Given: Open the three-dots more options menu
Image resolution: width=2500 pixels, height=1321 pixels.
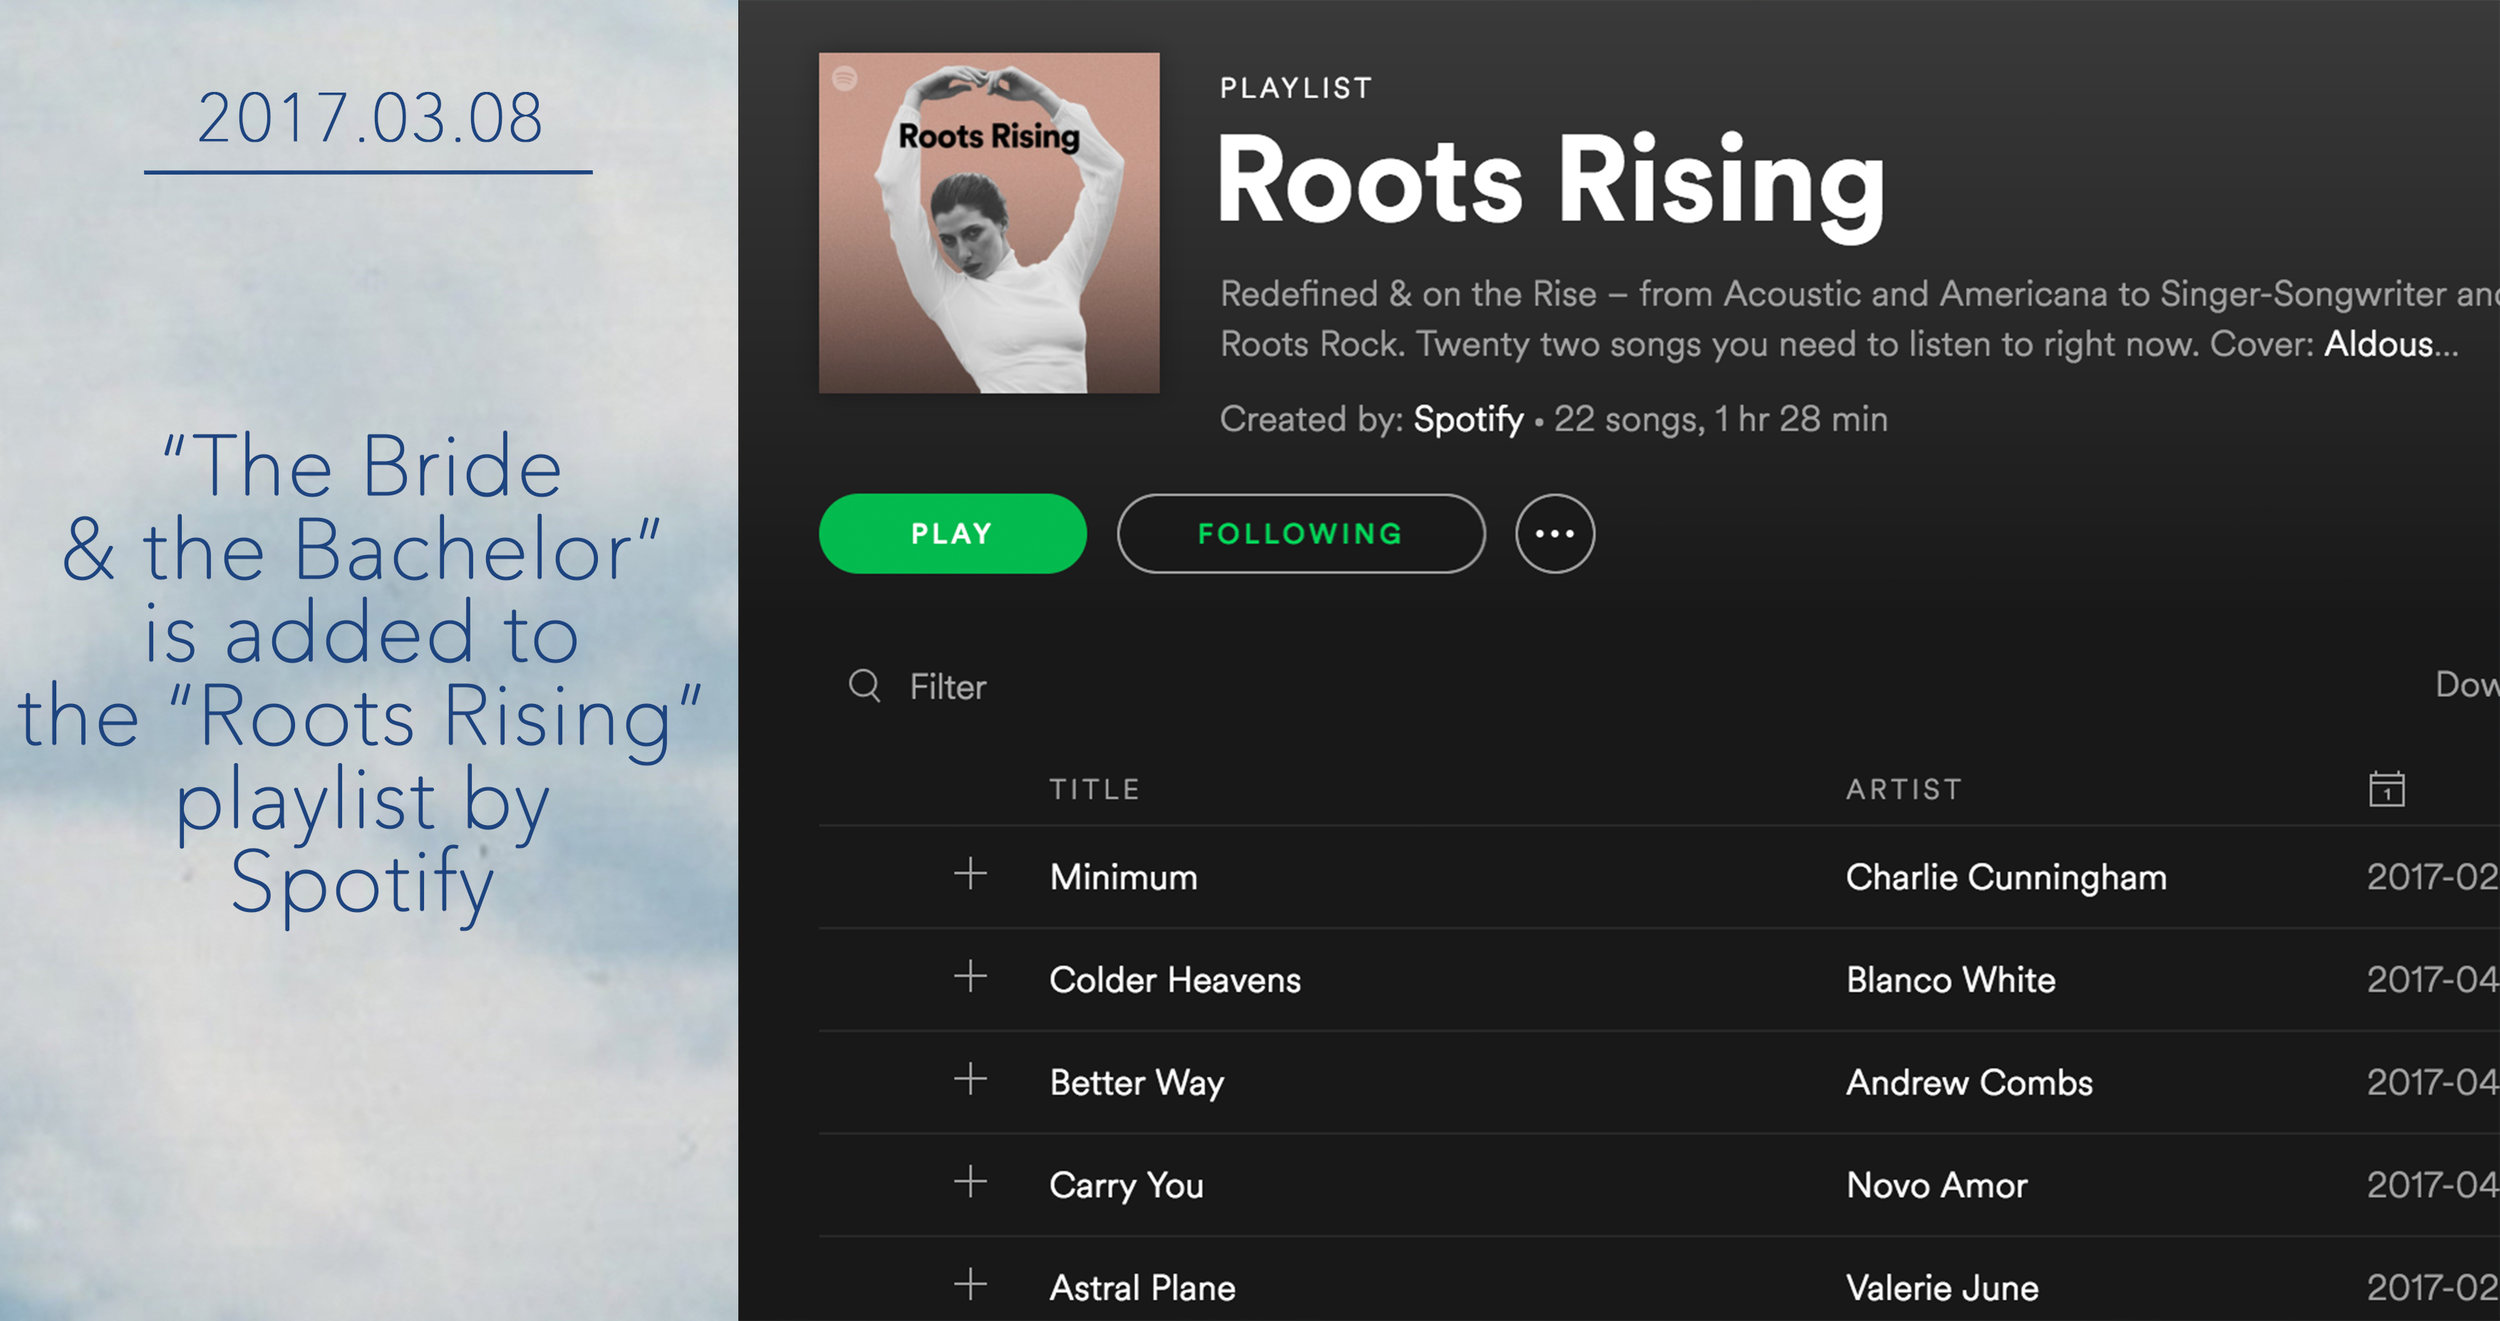Looking at the screenshot, I should (1554, 533).
